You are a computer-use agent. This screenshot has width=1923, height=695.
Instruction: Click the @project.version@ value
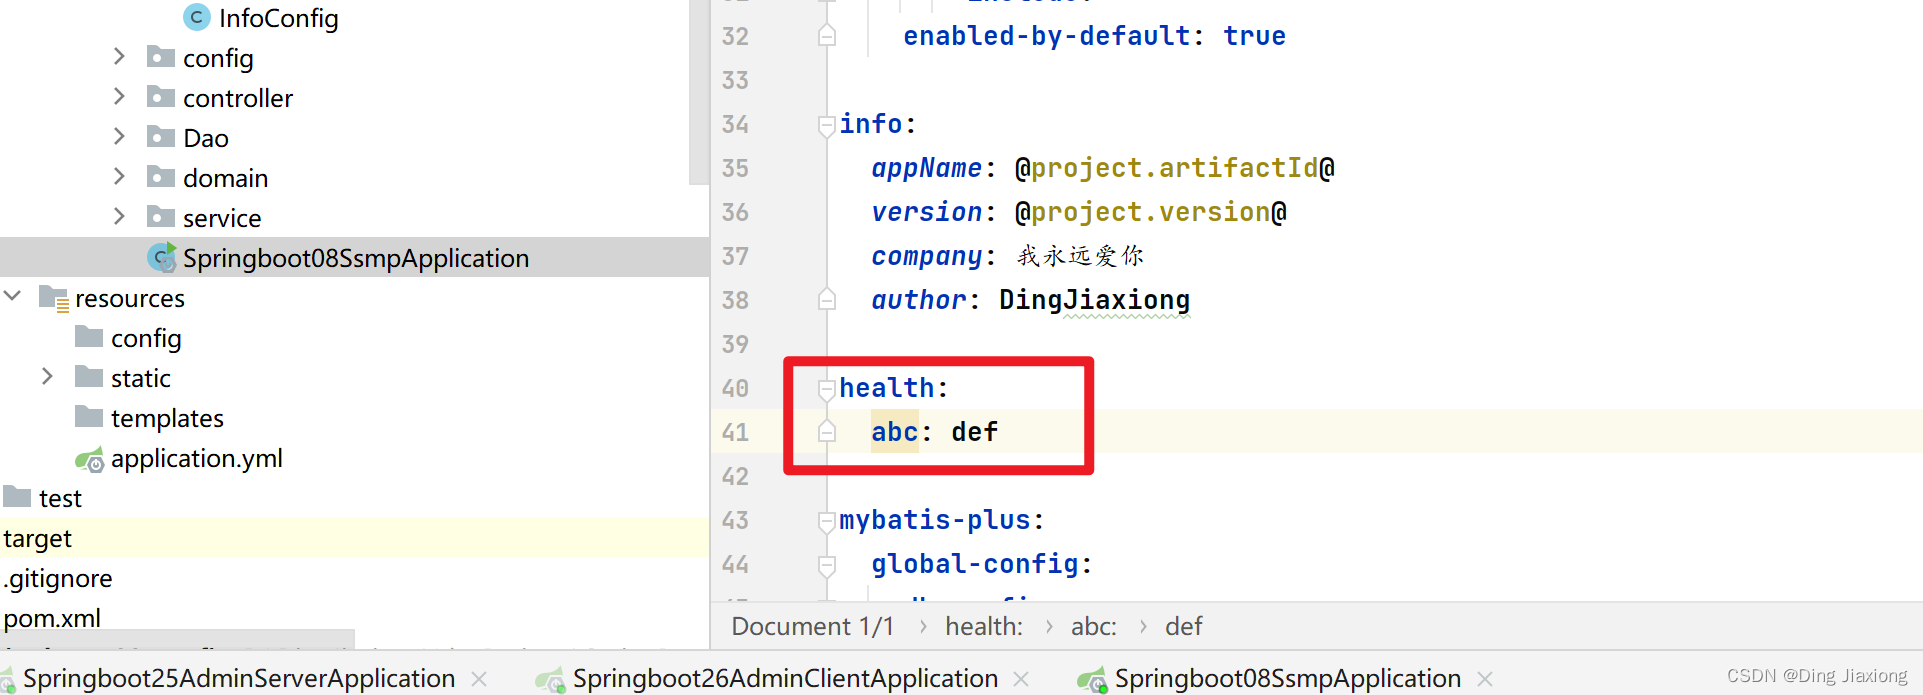pyautogui.click(x=1151, y=212)
